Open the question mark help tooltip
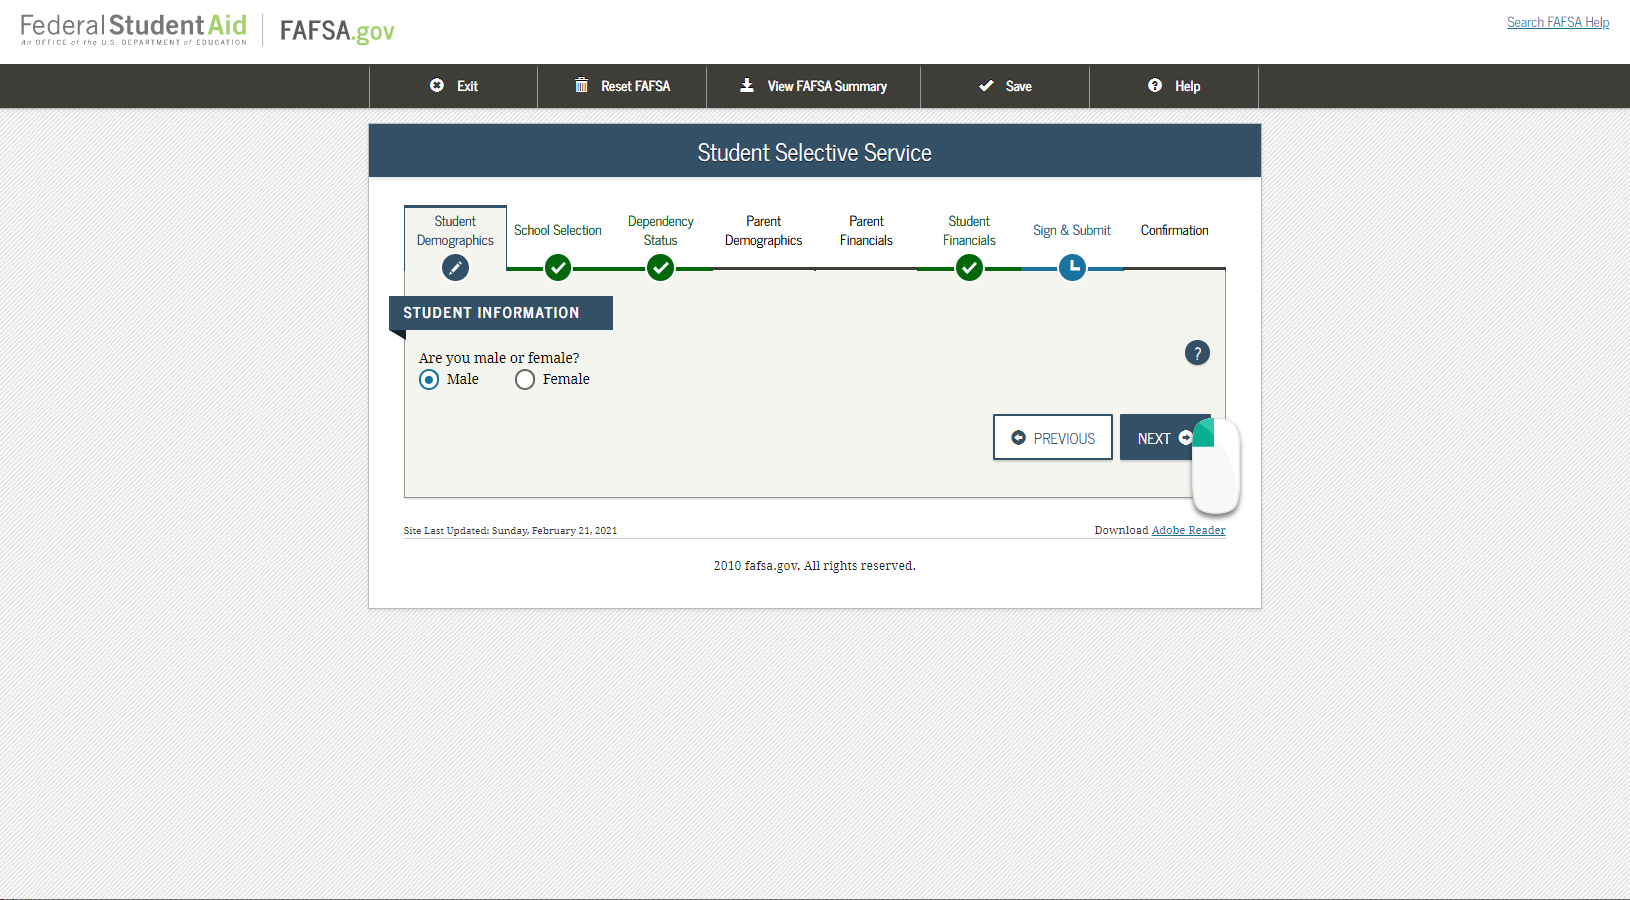1630x900 pixels. coord(1197,353)
